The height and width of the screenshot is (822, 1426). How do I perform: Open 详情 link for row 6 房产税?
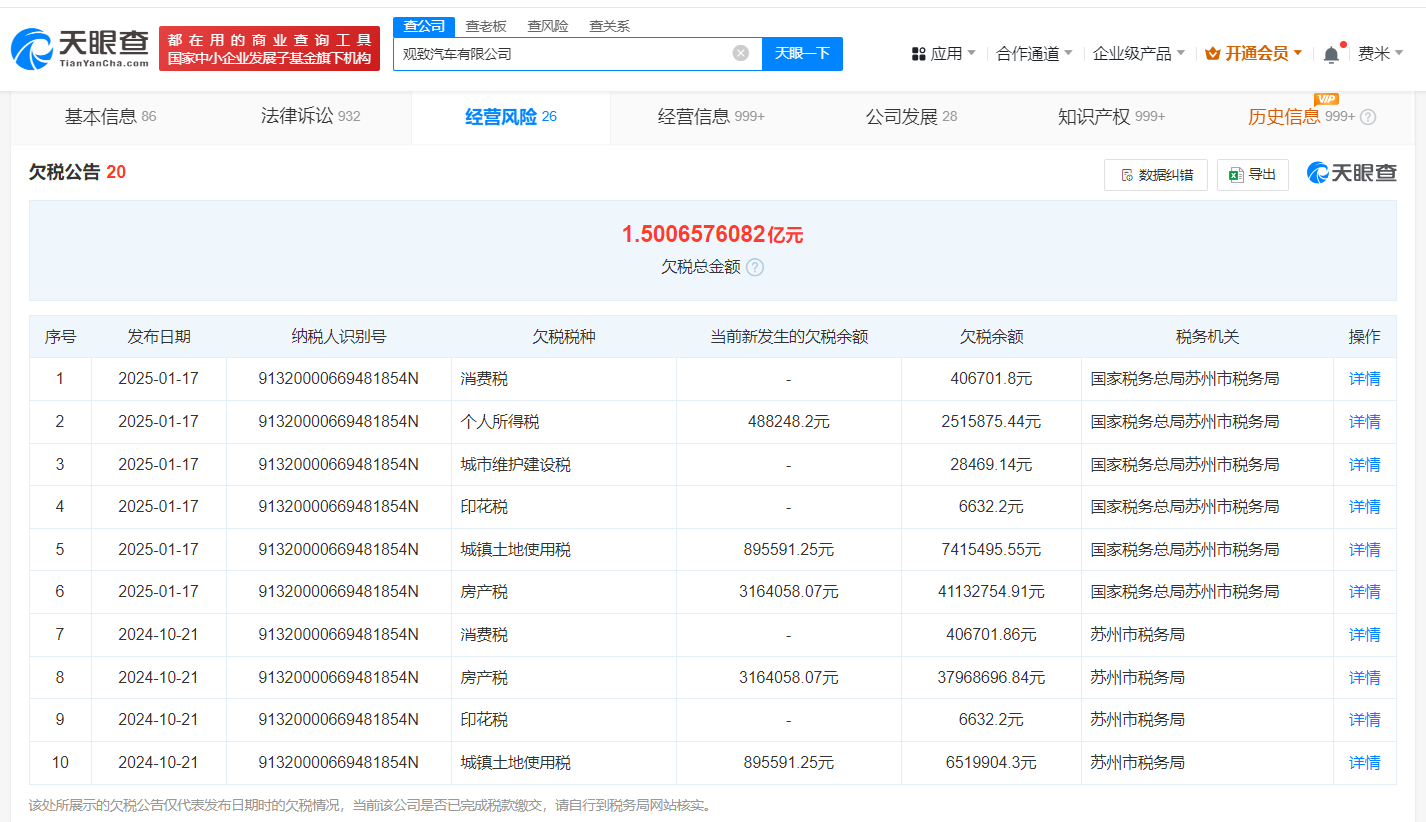pyautogui.click(x=1364, y=591)
